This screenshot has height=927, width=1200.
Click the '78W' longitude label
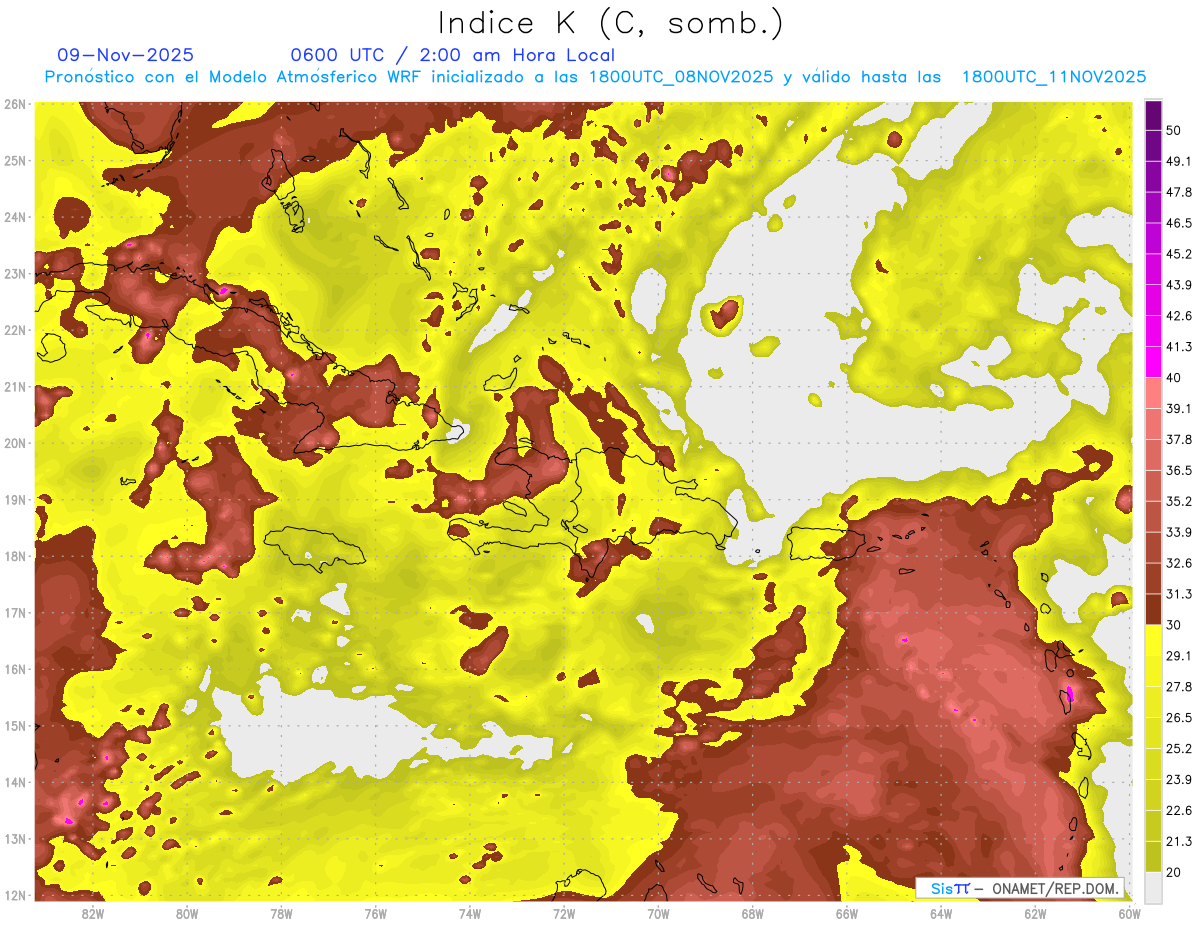click(281, 913)
